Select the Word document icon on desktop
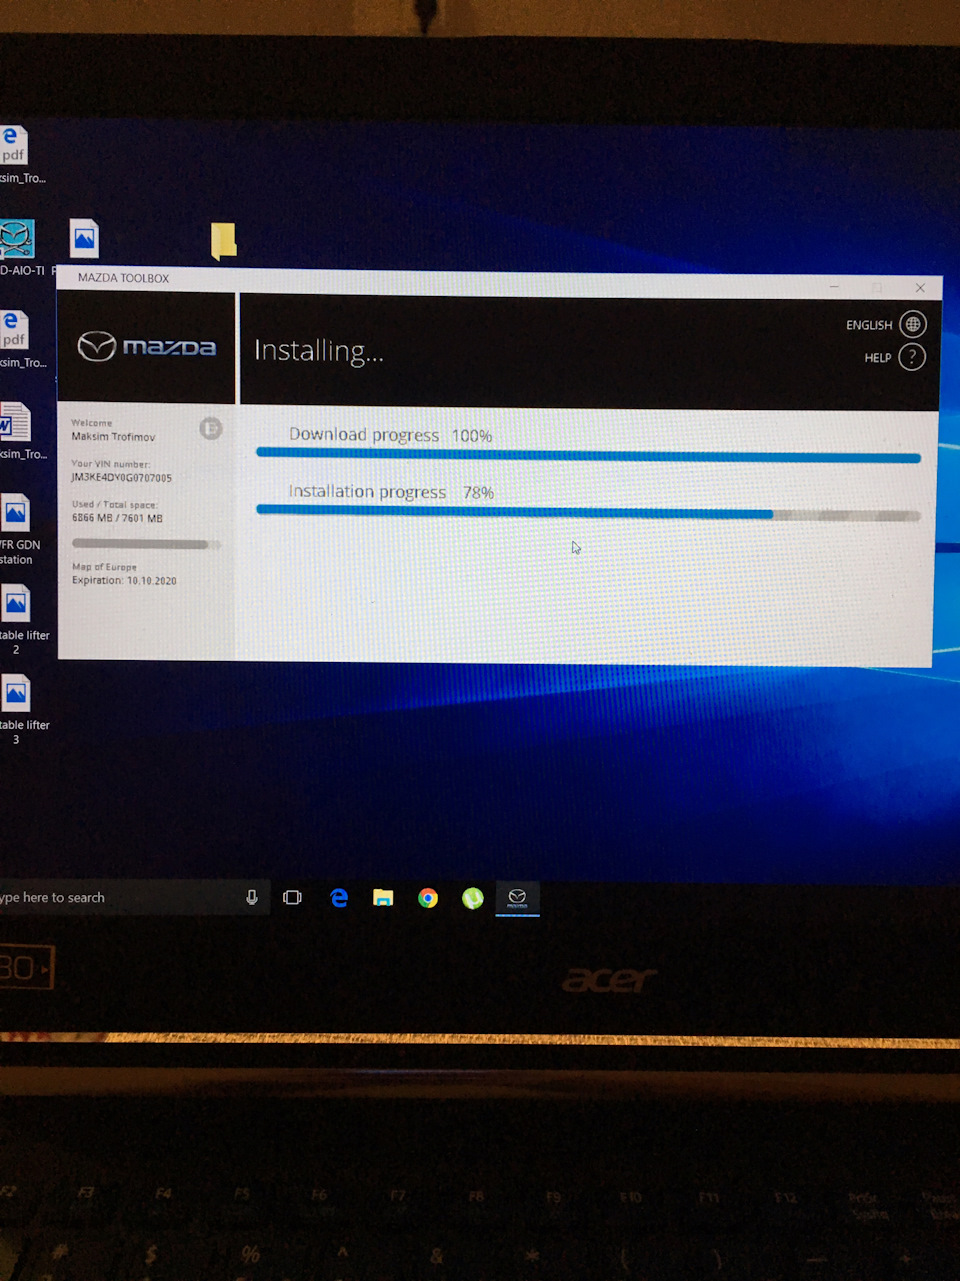 [x=15, y=422]
